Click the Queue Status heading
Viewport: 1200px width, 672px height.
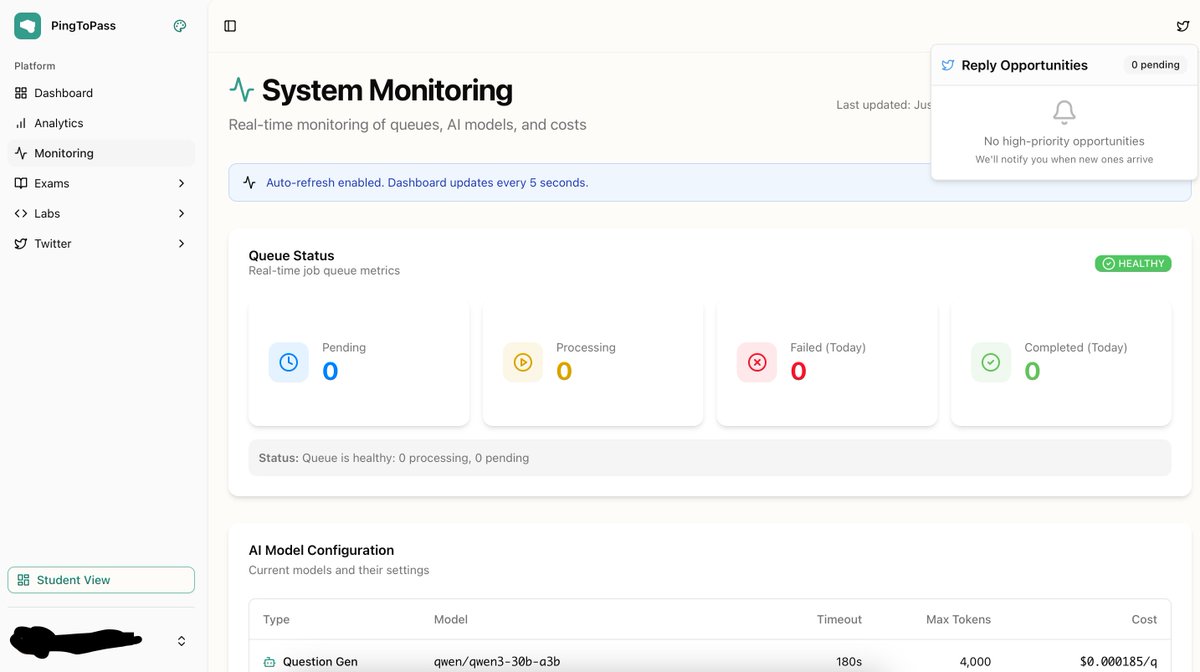tap(291, 256)
